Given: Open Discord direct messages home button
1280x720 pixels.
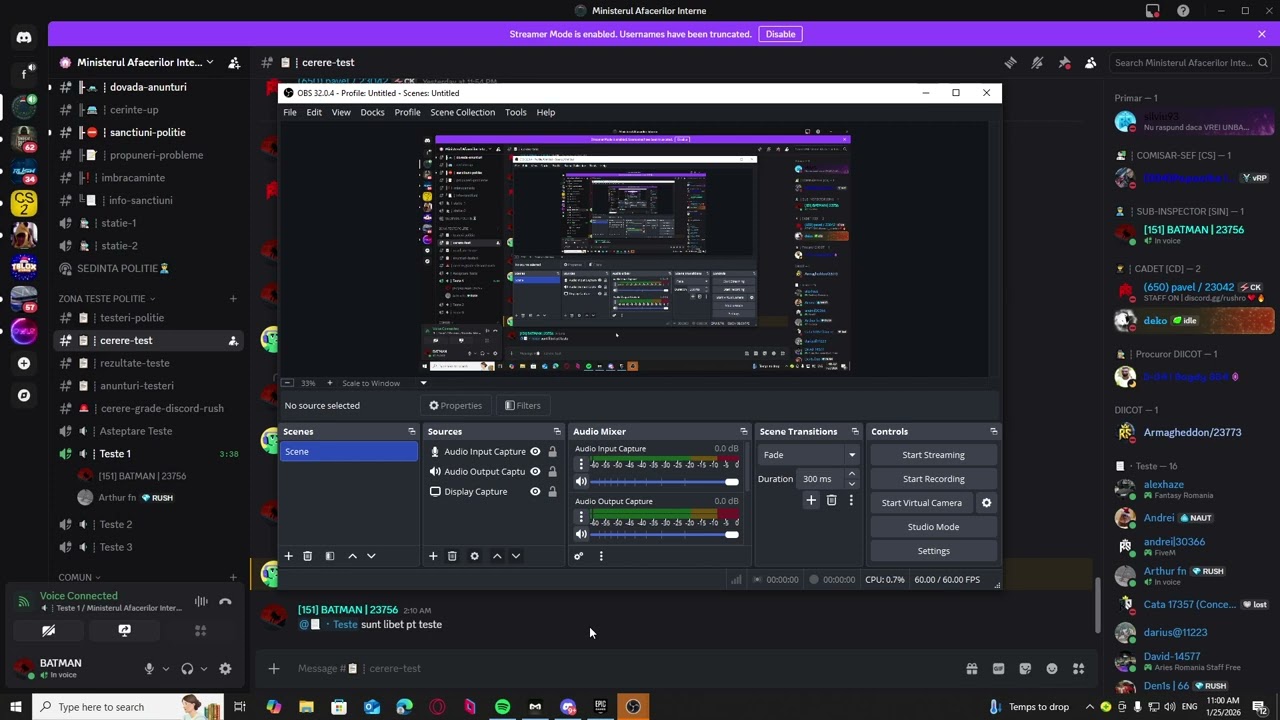Looking at the screenshot, I should pyautogui.click(x=24, y=38).
